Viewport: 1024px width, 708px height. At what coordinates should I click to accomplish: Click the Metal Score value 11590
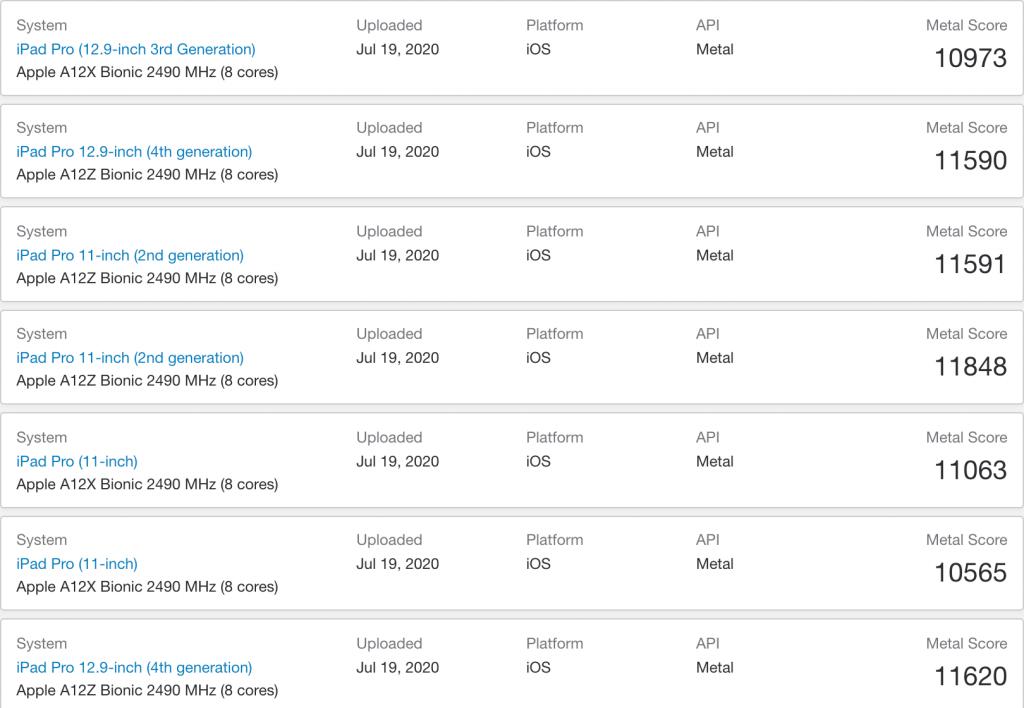click(x=970, y=161)
